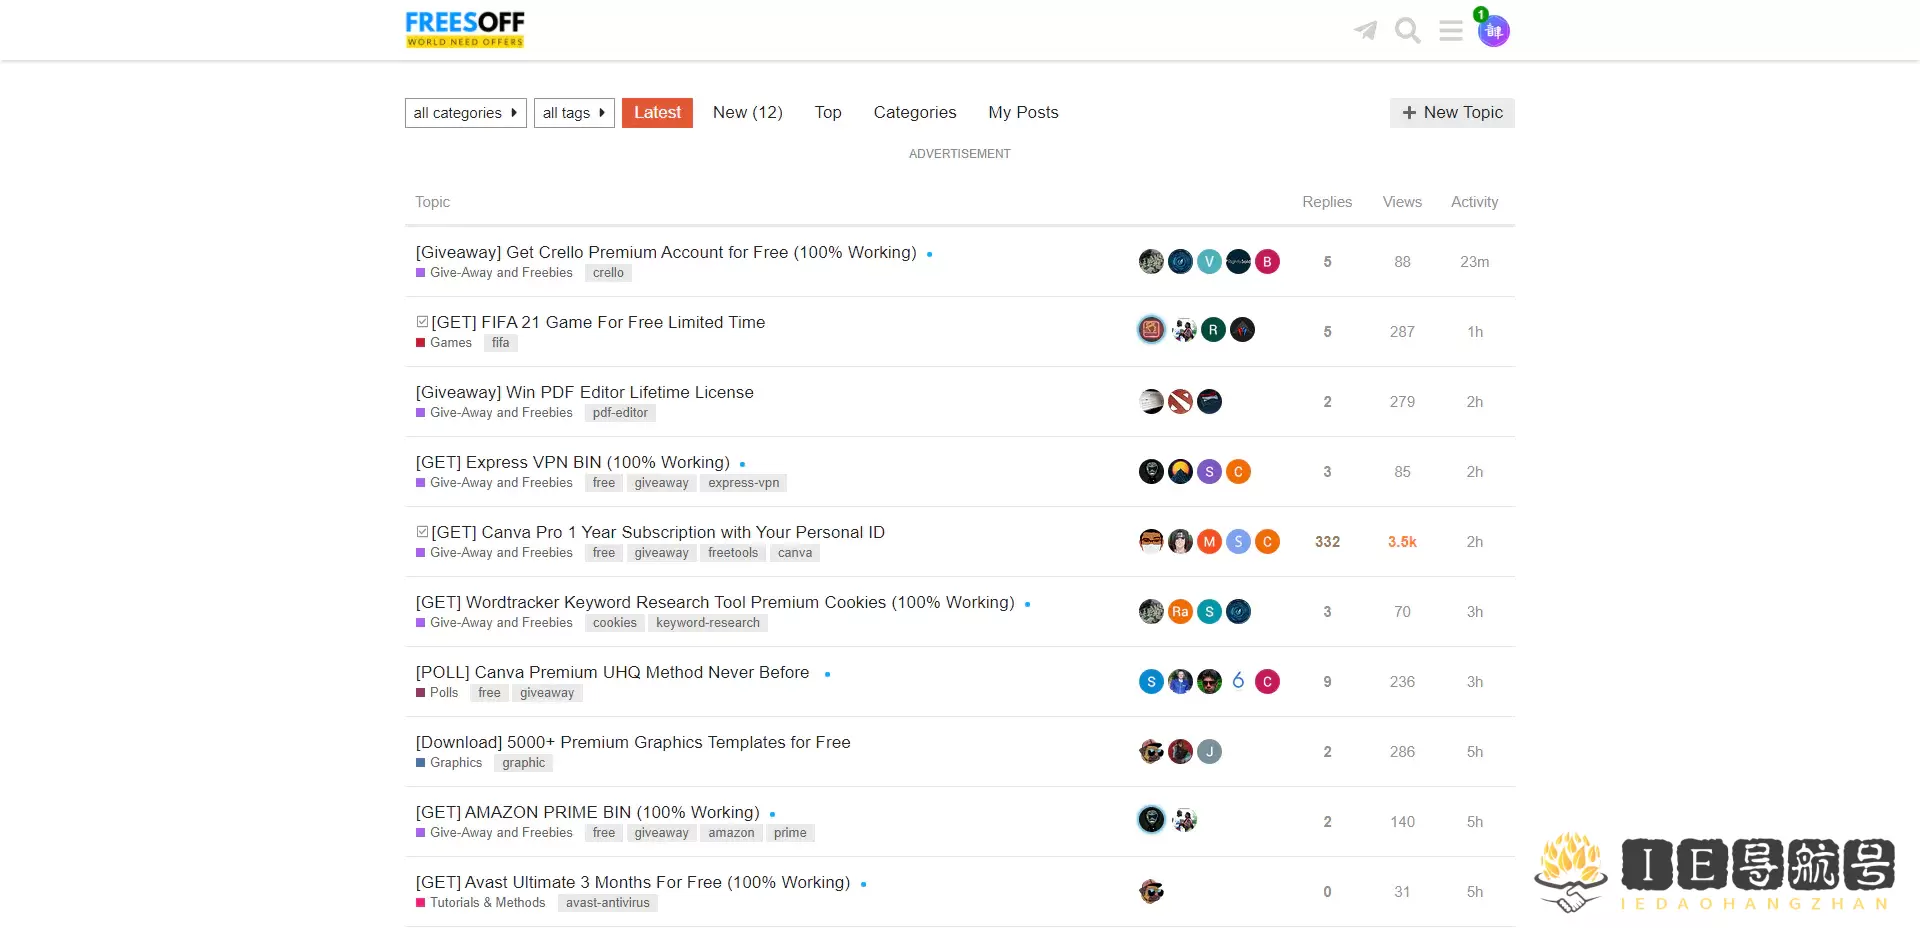Viewport: 1920px width, 937px height.
Task: Open the Games category under FIFA 21
Action: click(x=444, y=343)
